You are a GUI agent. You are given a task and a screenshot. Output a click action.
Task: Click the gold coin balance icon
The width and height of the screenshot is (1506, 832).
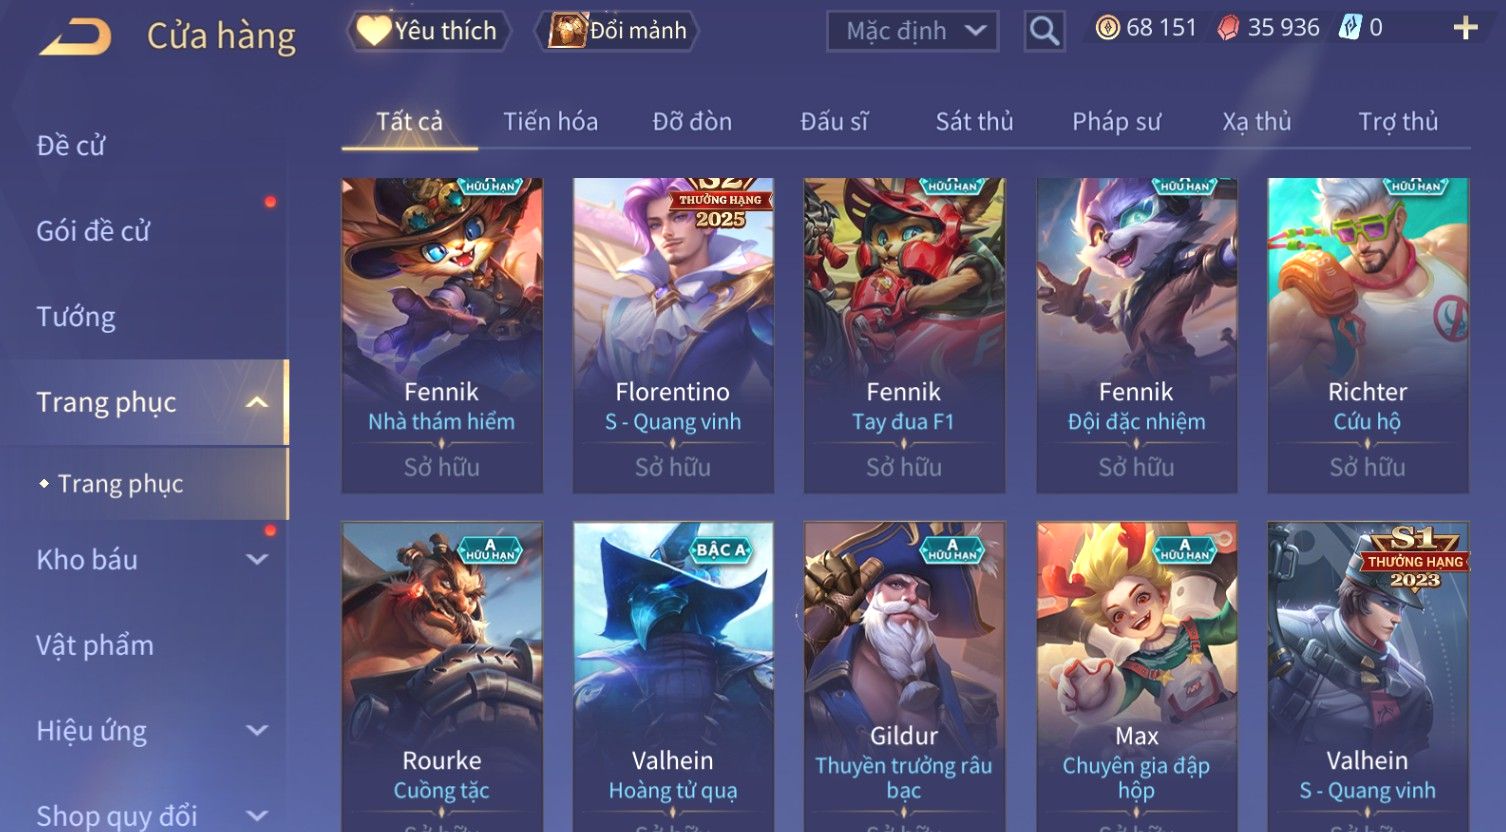tap(1107, 28)
